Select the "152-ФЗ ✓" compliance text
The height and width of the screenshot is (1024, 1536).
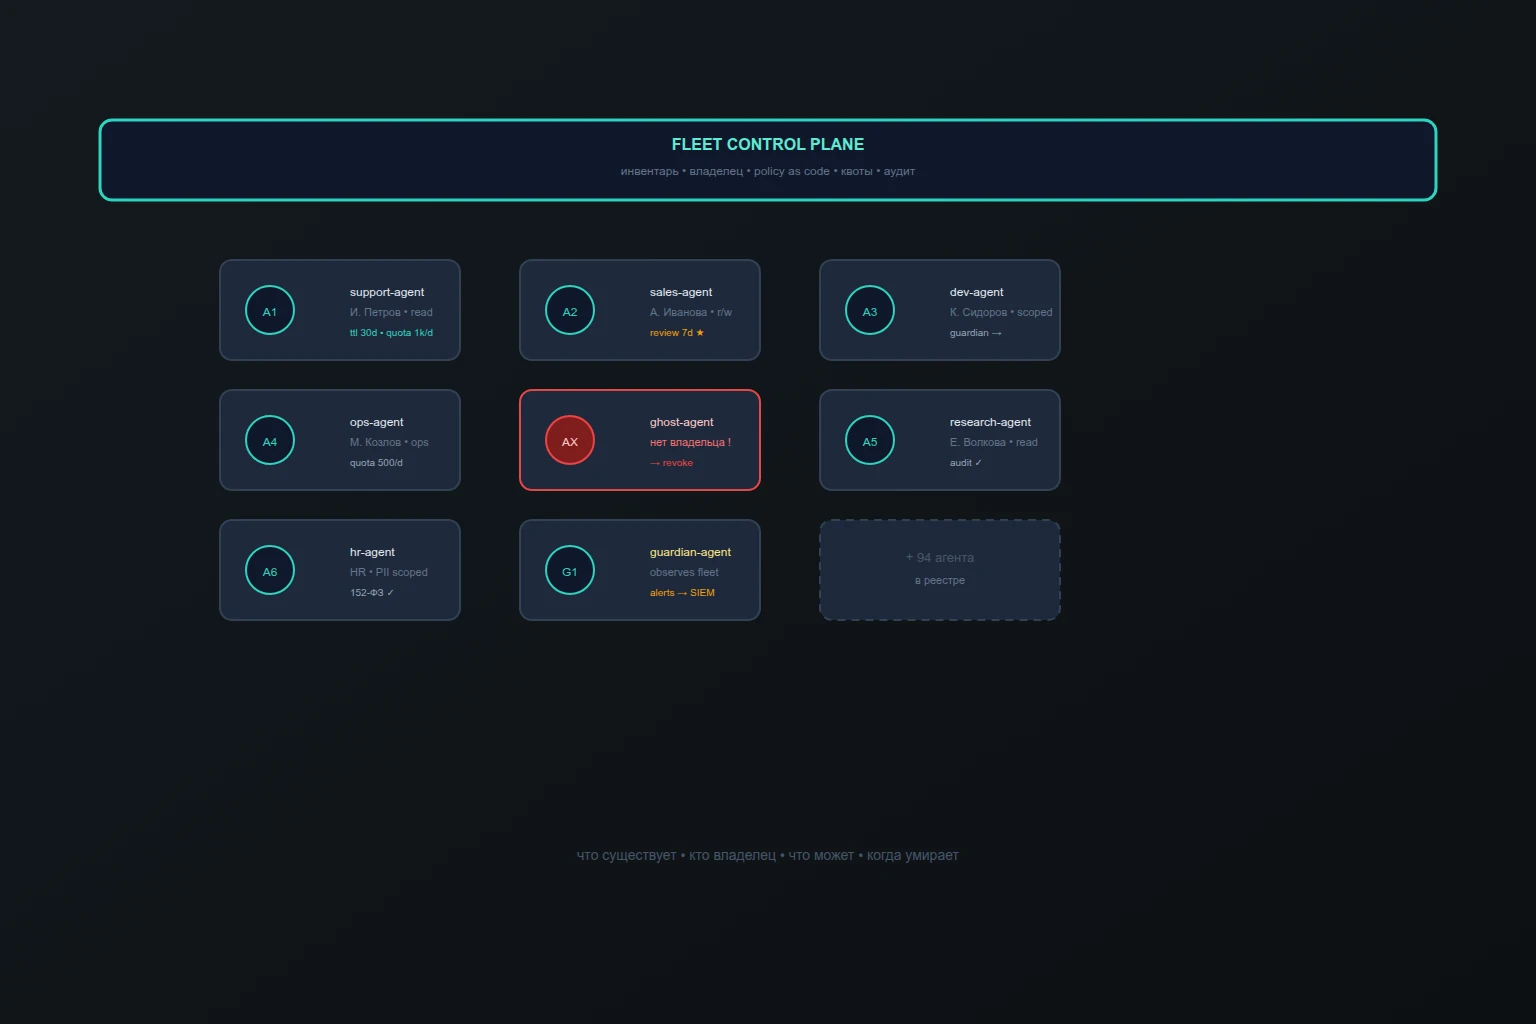pyautogui.click(x=372, y=593)
